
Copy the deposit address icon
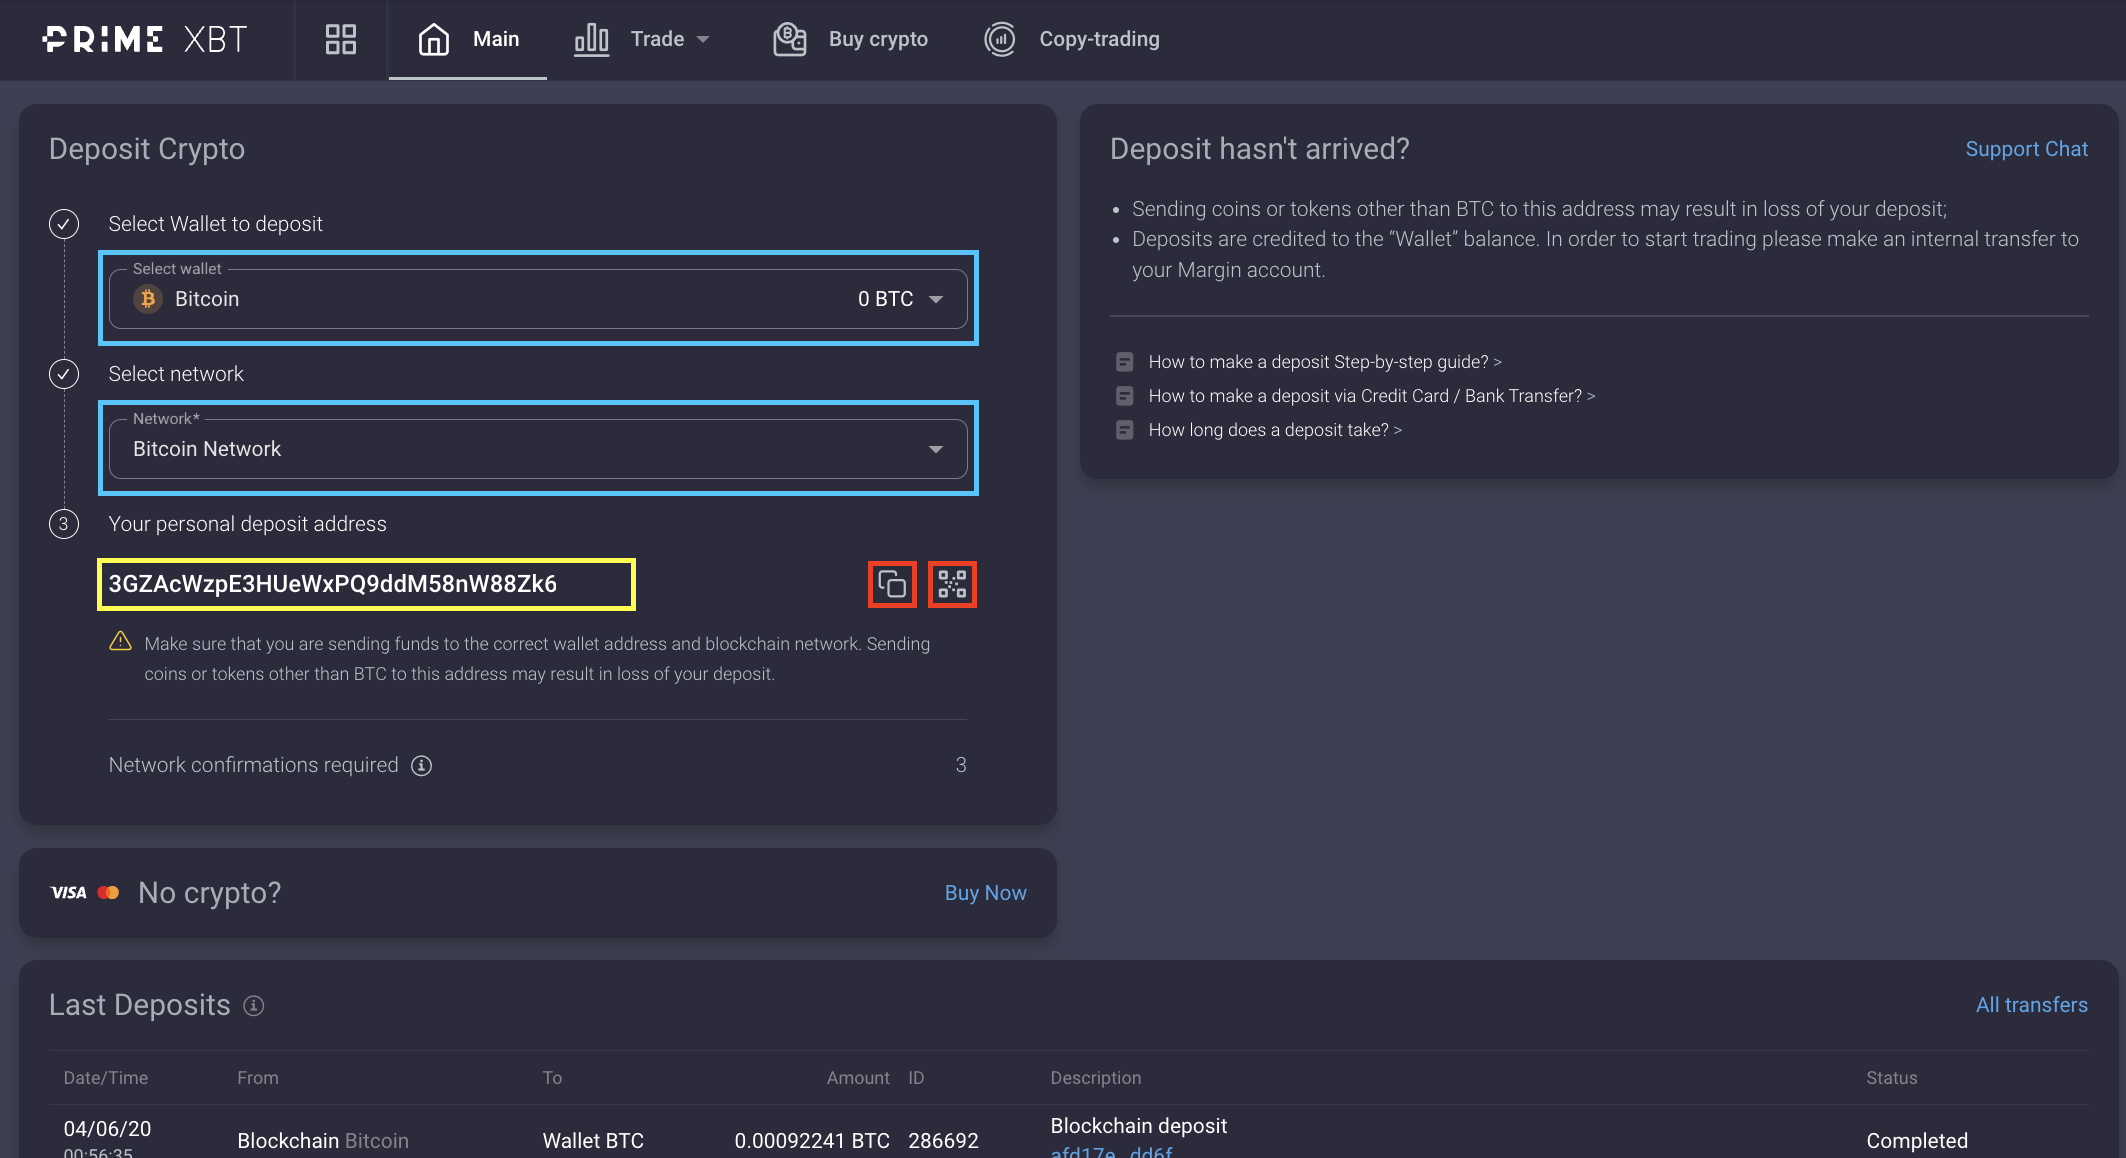[892, 584]
